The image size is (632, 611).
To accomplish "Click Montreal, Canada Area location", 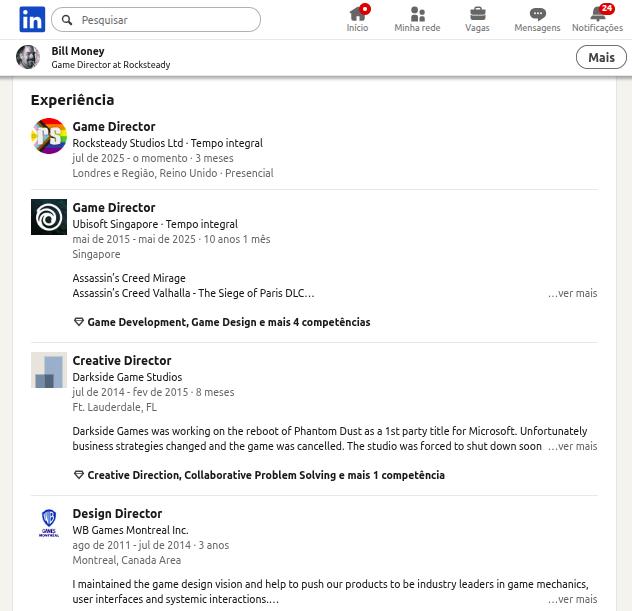I will pyautogui.click(x=127, y=560).
